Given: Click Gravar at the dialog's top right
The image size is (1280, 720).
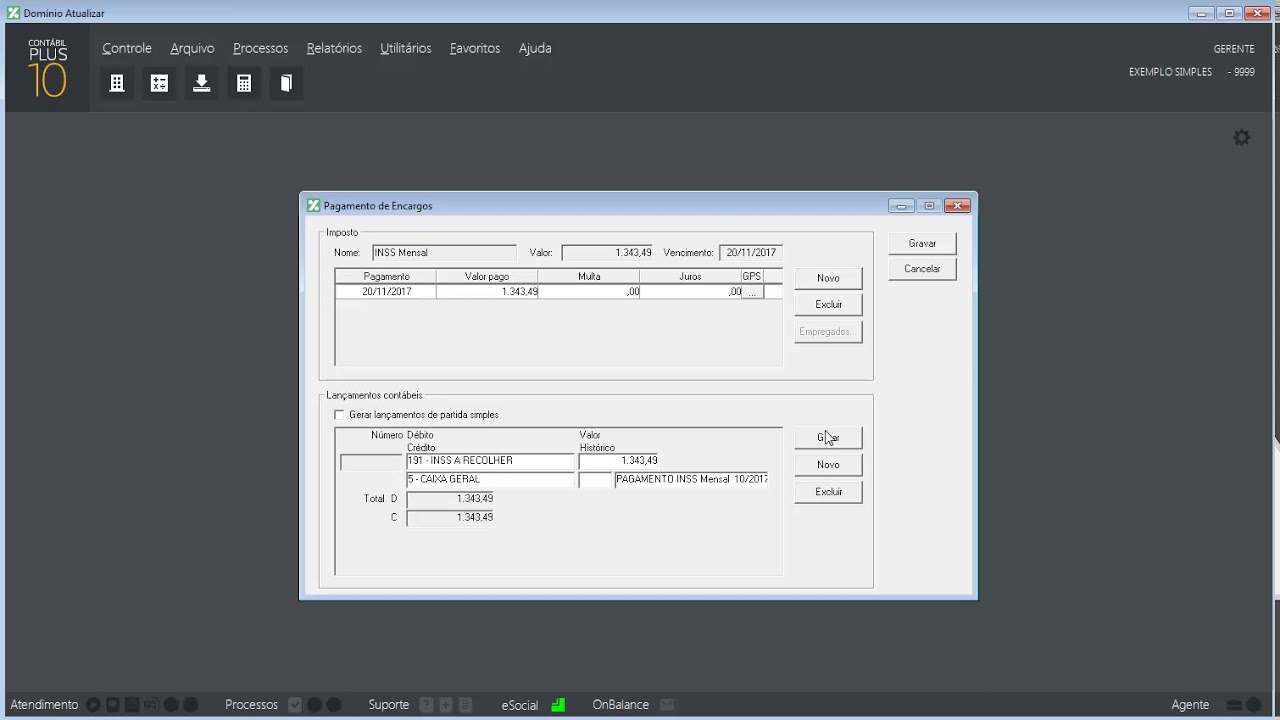Looking at the screenshot, I should (922, 244).
